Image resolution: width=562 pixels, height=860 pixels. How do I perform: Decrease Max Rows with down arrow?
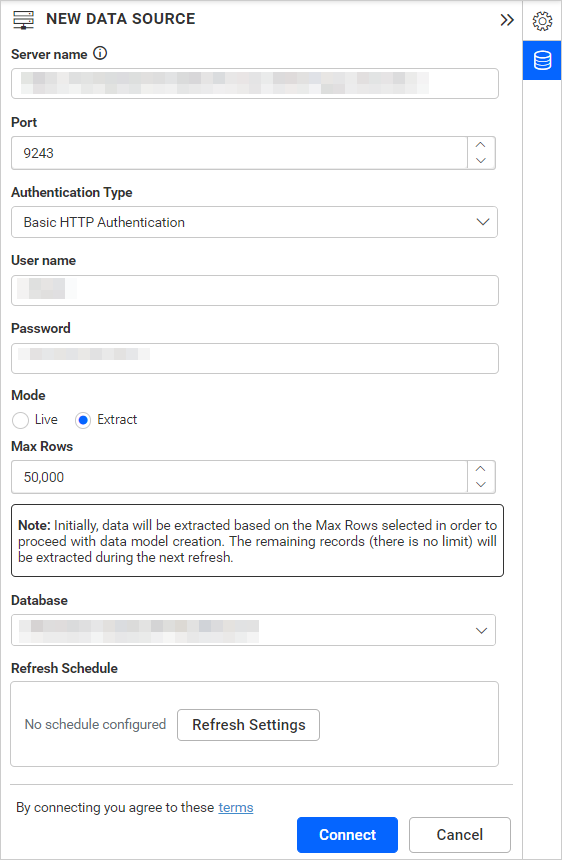[x=481, y=485]
